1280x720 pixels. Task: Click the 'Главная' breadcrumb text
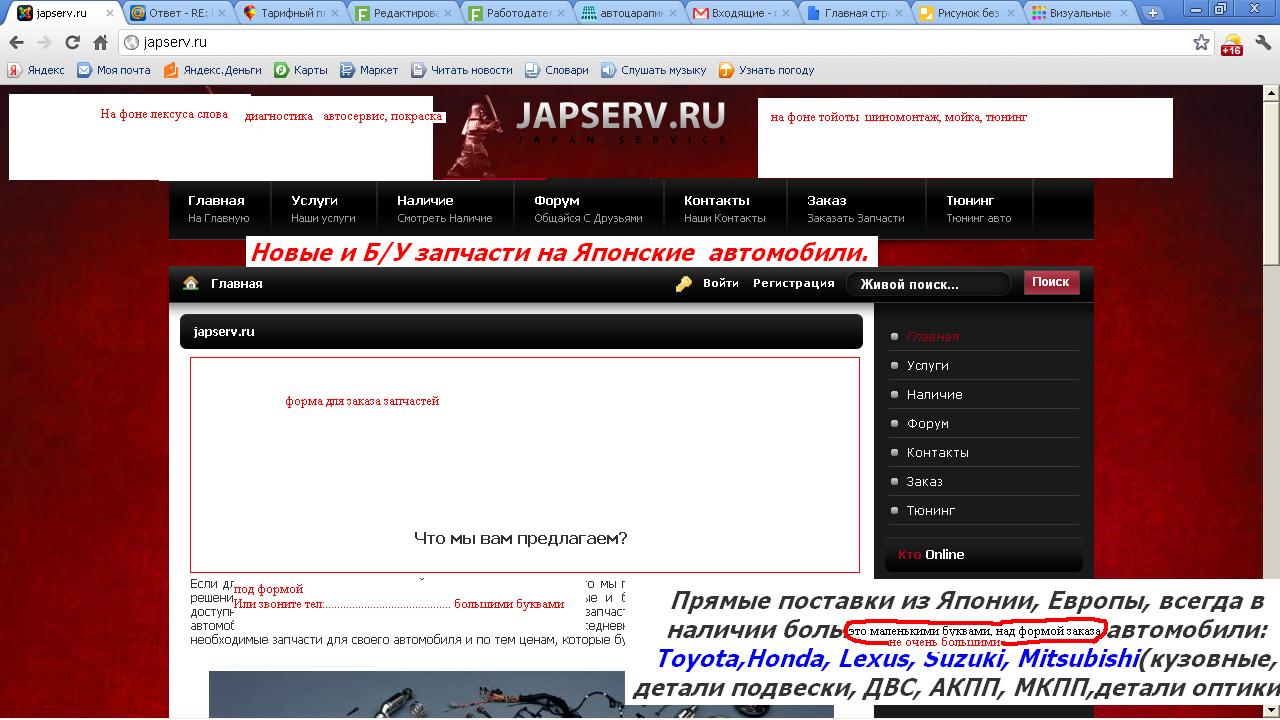[x=237, y=284]
